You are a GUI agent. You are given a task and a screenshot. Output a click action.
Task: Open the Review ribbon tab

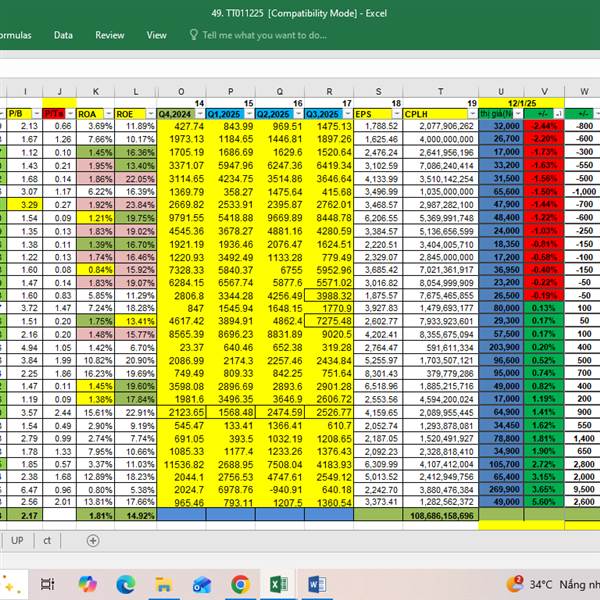pos(110,35)
